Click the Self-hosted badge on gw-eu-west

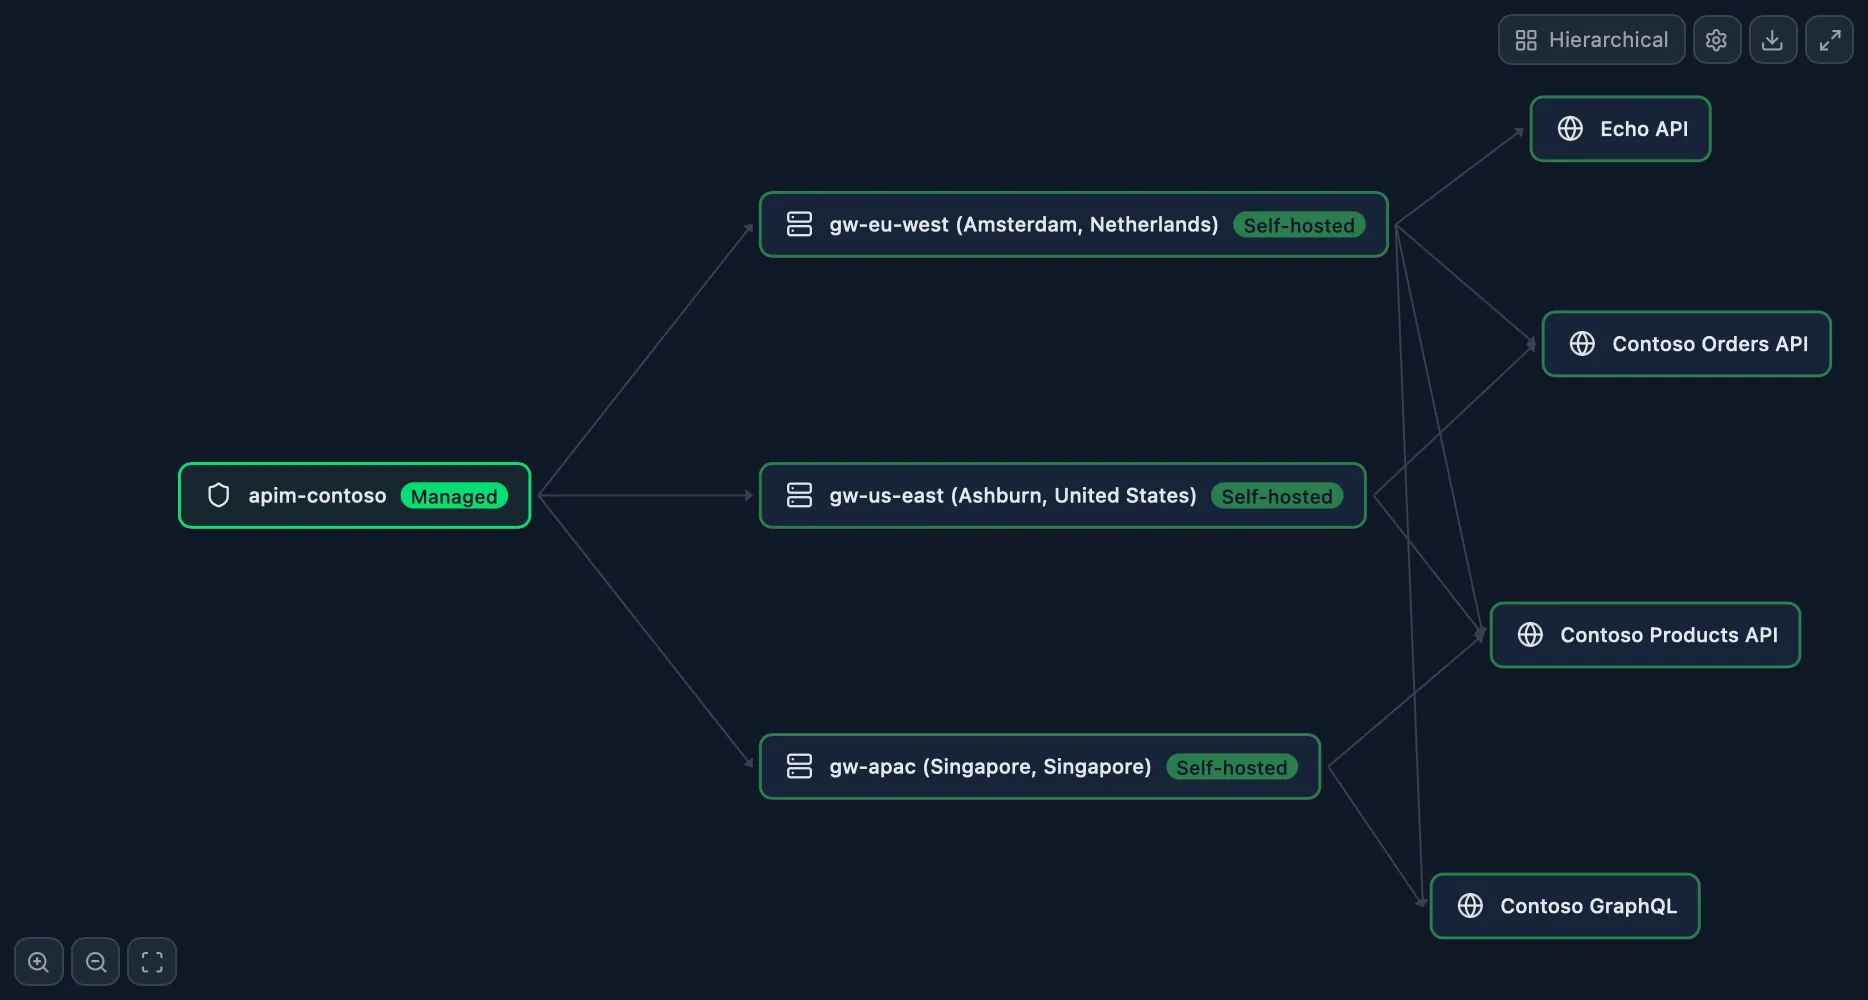(x=1300, y=225)
